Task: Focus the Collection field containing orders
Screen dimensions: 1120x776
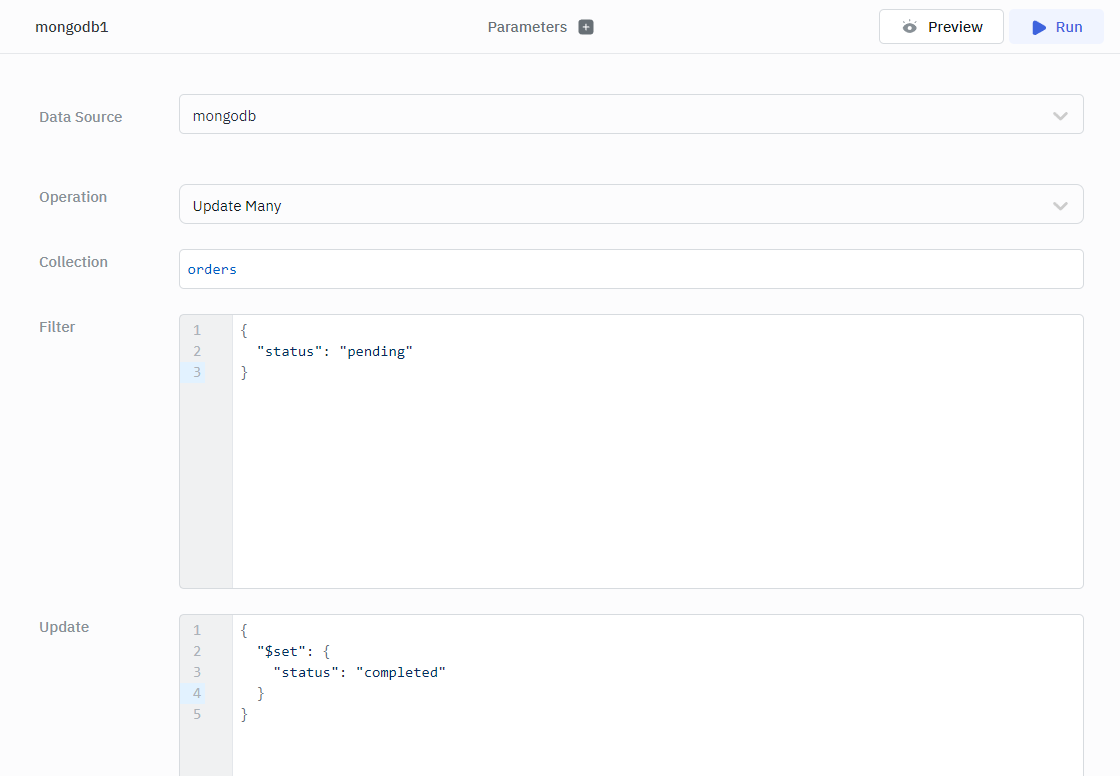Action: (630, 269)
